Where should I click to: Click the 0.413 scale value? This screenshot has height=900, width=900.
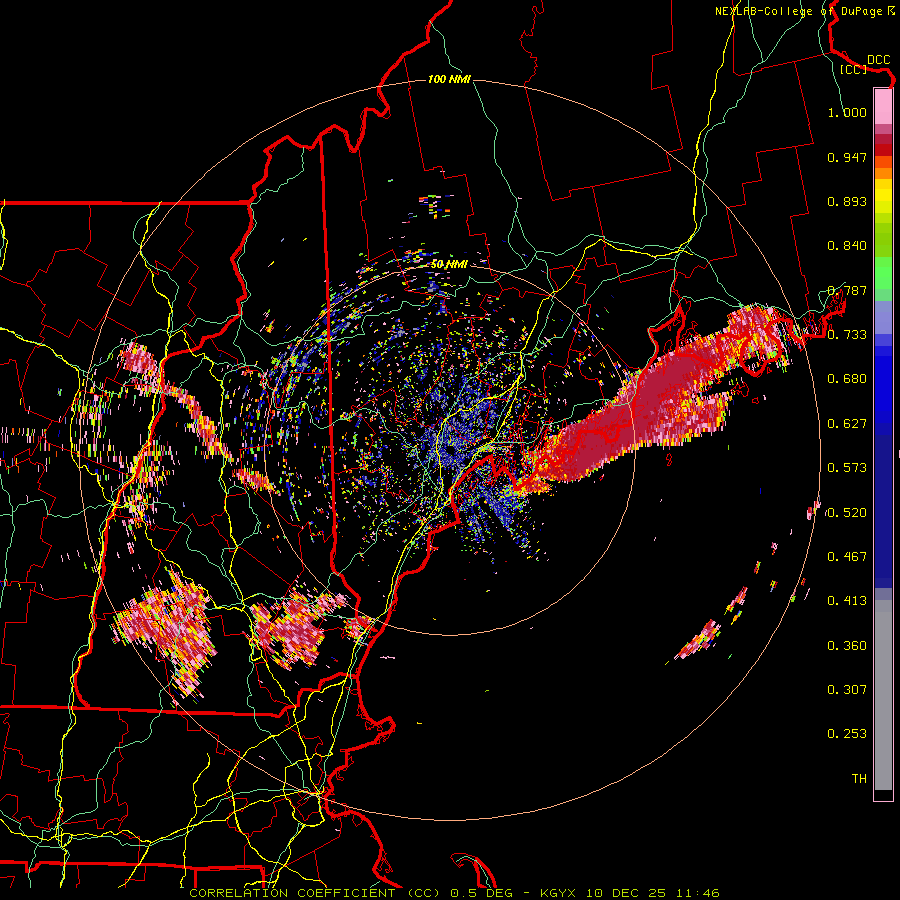tap(847, 601)
